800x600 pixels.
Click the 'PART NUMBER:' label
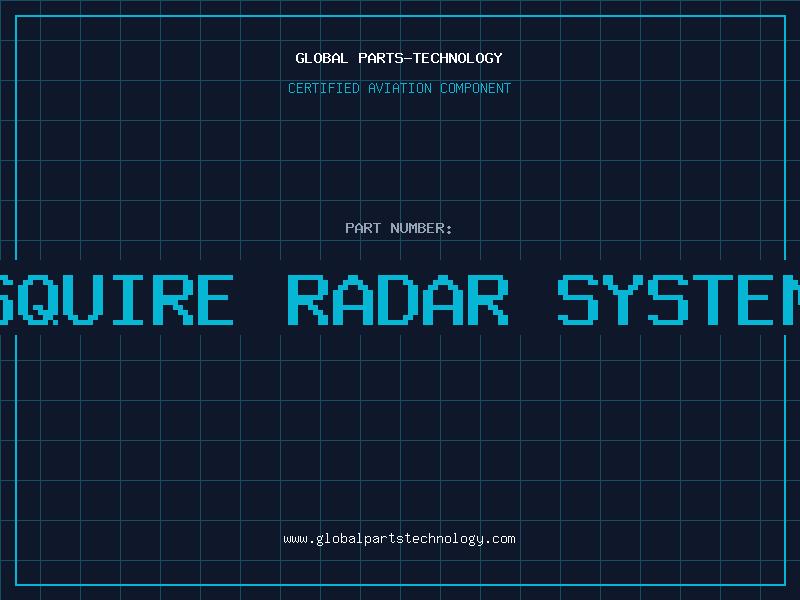(399, 228)
